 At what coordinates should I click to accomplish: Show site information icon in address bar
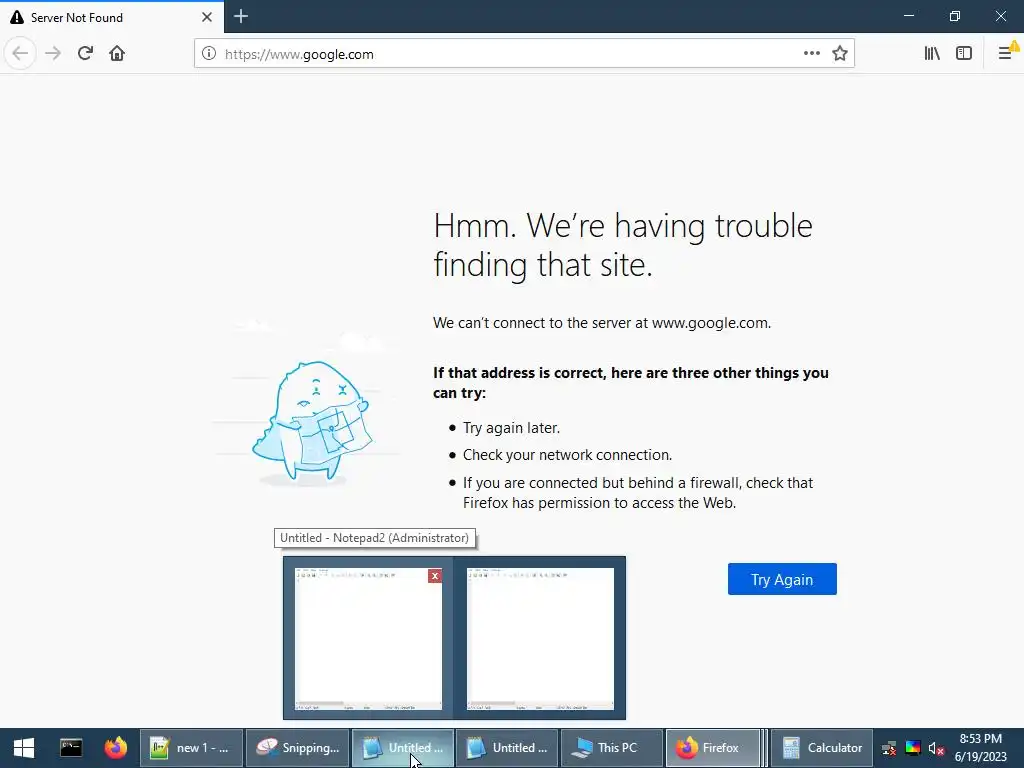coord(208,54)
